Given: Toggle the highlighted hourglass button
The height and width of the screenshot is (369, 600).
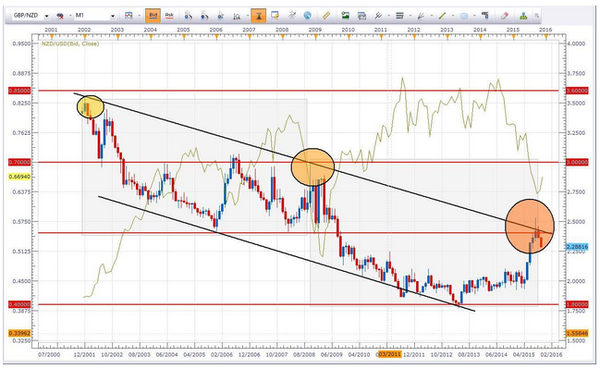Looking at the screenshot, I should click(x=259, y=15).
